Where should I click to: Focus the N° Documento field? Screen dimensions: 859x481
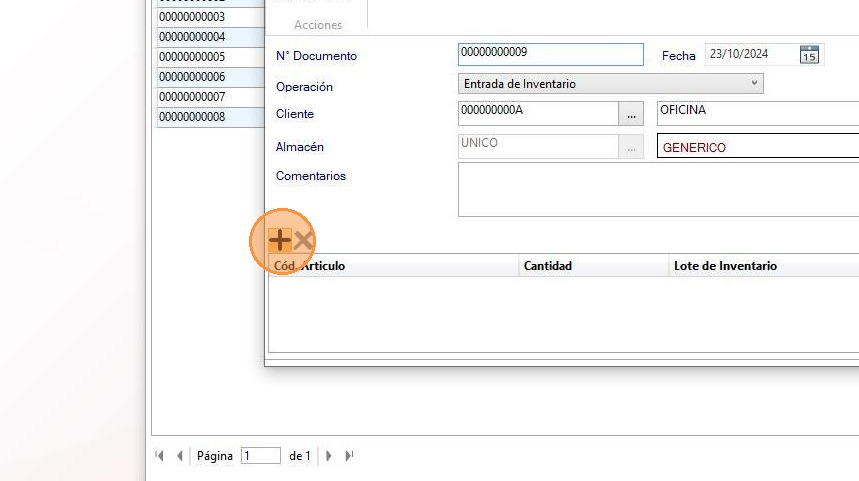click(551, 55)
